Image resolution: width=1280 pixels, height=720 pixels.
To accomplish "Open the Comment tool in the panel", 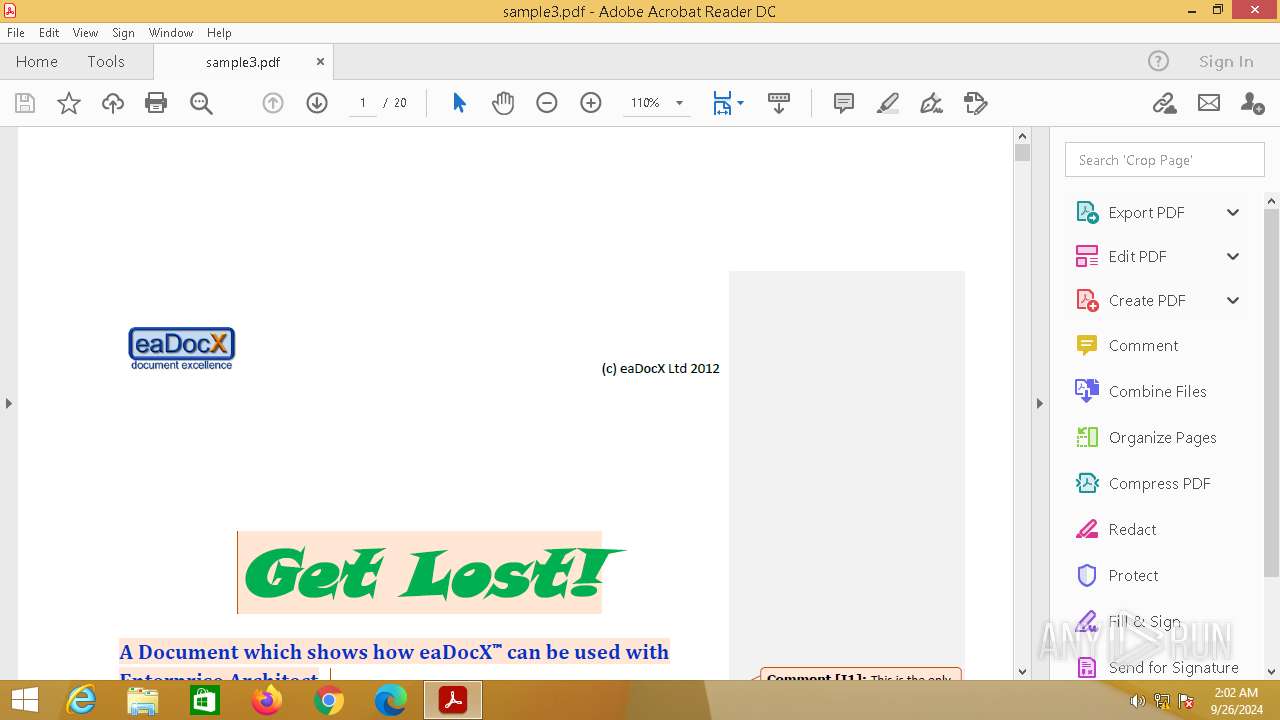I will pyautogui.click(x=1143, y=346).
